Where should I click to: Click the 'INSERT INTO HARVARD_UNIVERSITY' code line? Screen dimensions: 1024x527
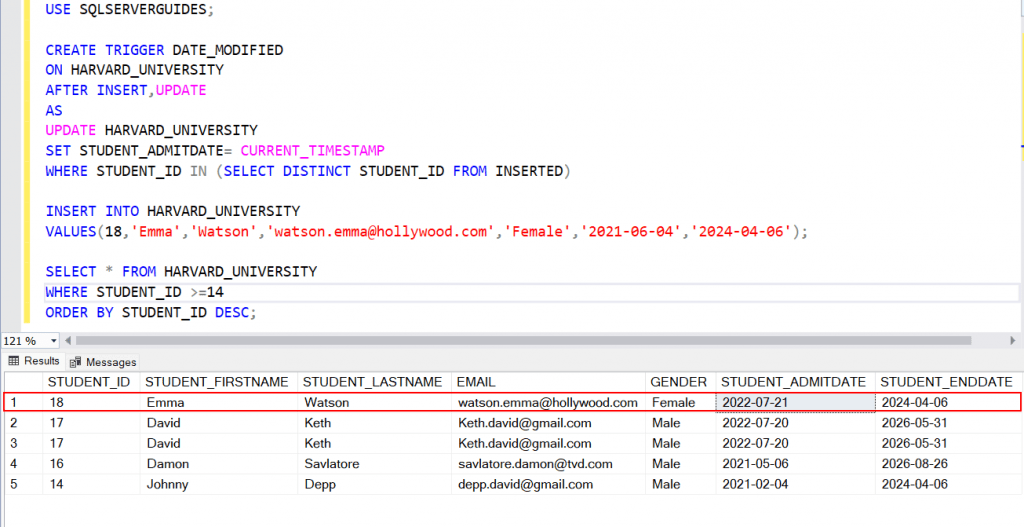pyautogui.click(x=172, y=212)
